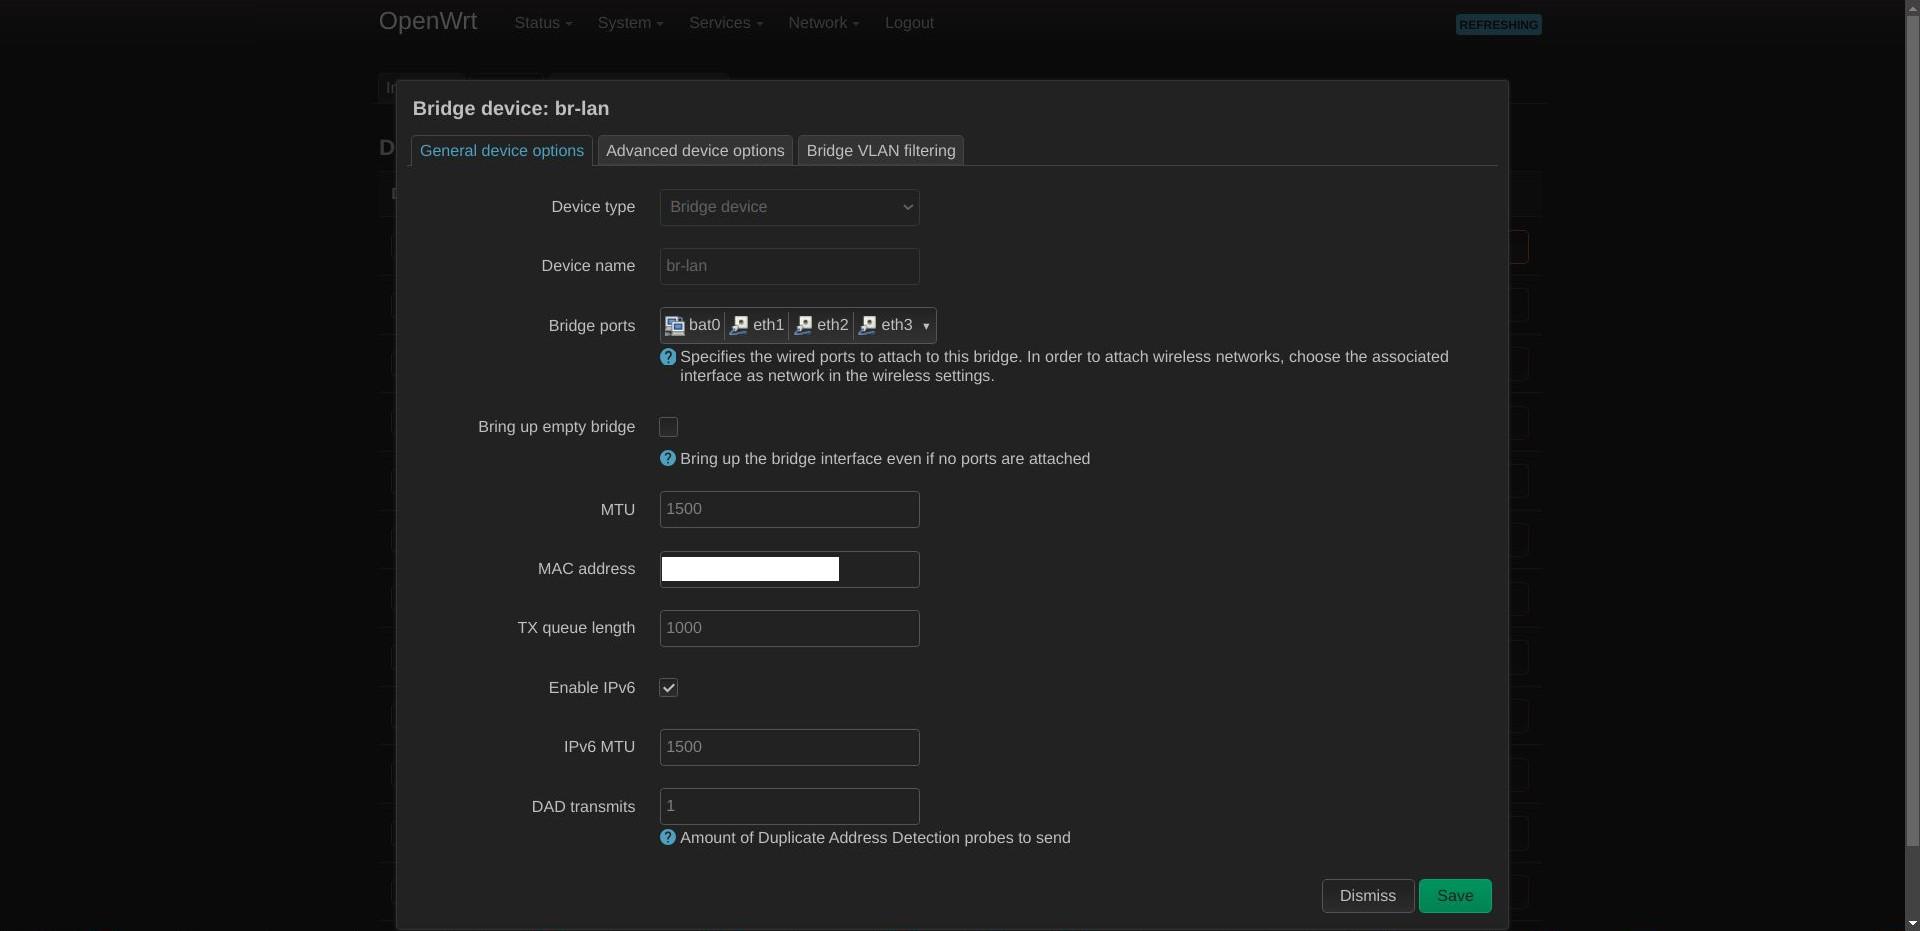Switch to Advanced device options tab

click(x=695, y=151)
